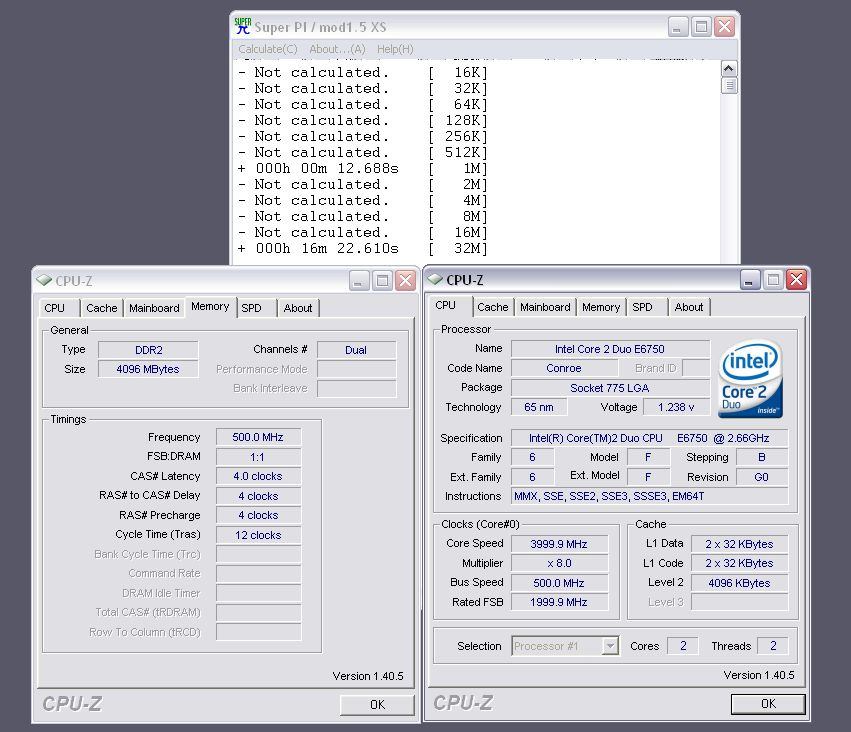Click the Super PI app icon in title bar
This screenshot has height=732, width=851.
pyautogui.click(x=243, y=26)
